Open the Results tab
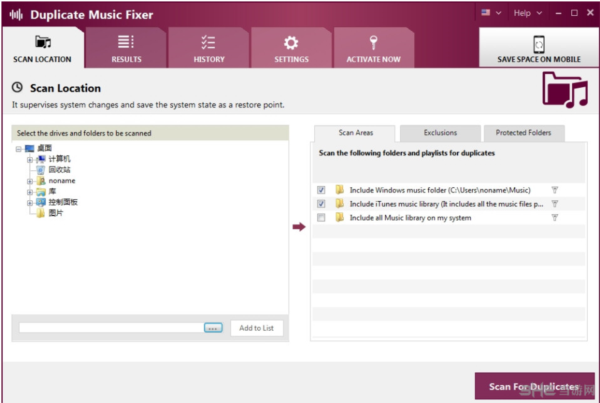 [x=126, y=48]
